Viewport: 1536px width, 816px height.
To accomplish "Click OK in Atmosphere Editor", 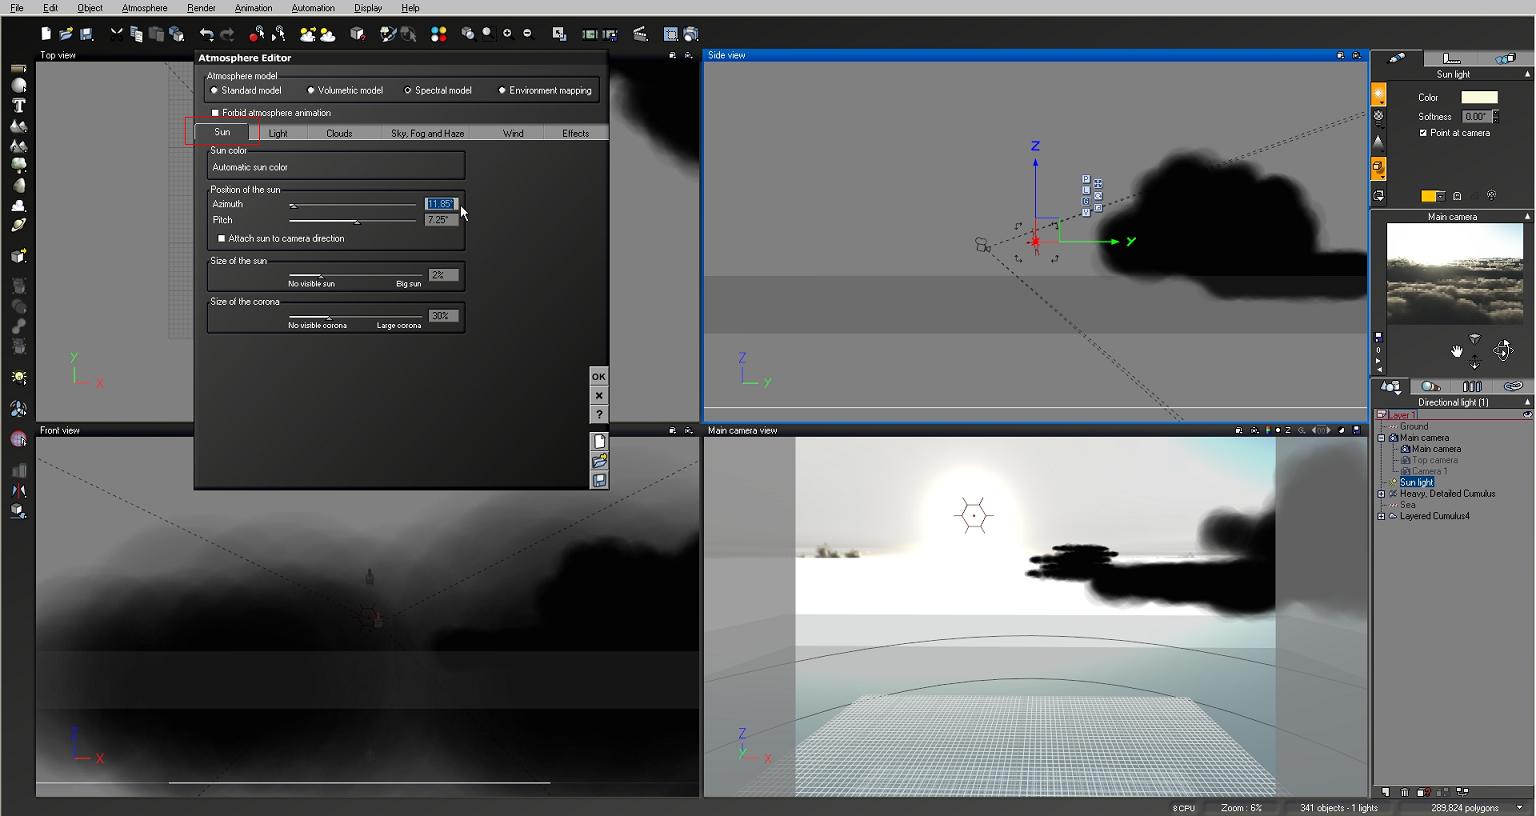I will coord(598,377).
